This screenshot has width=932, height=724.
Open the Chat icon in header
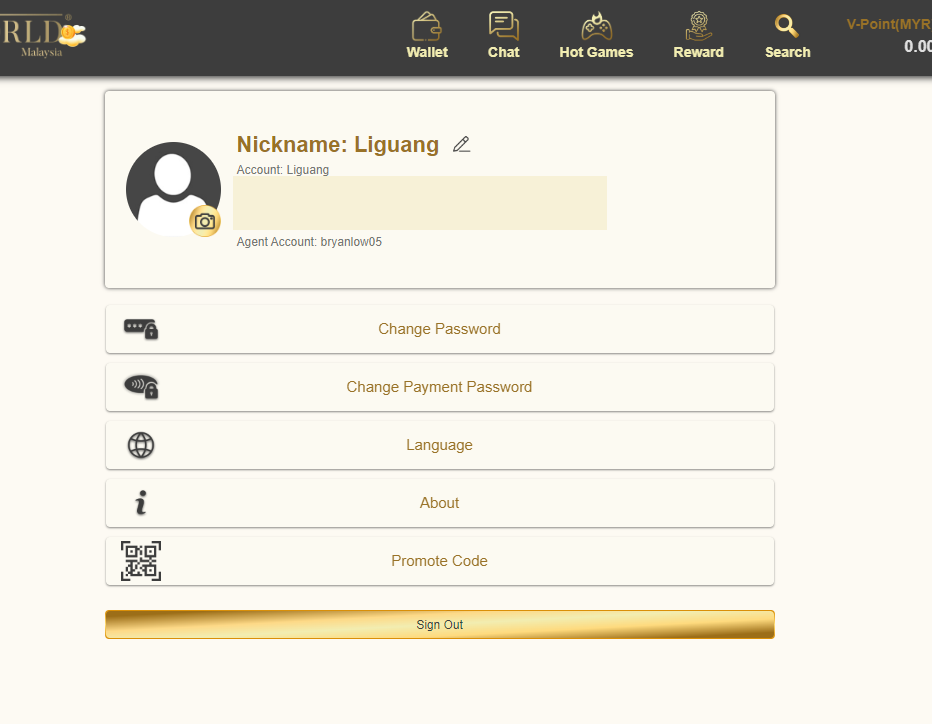(x=503, y=36)
